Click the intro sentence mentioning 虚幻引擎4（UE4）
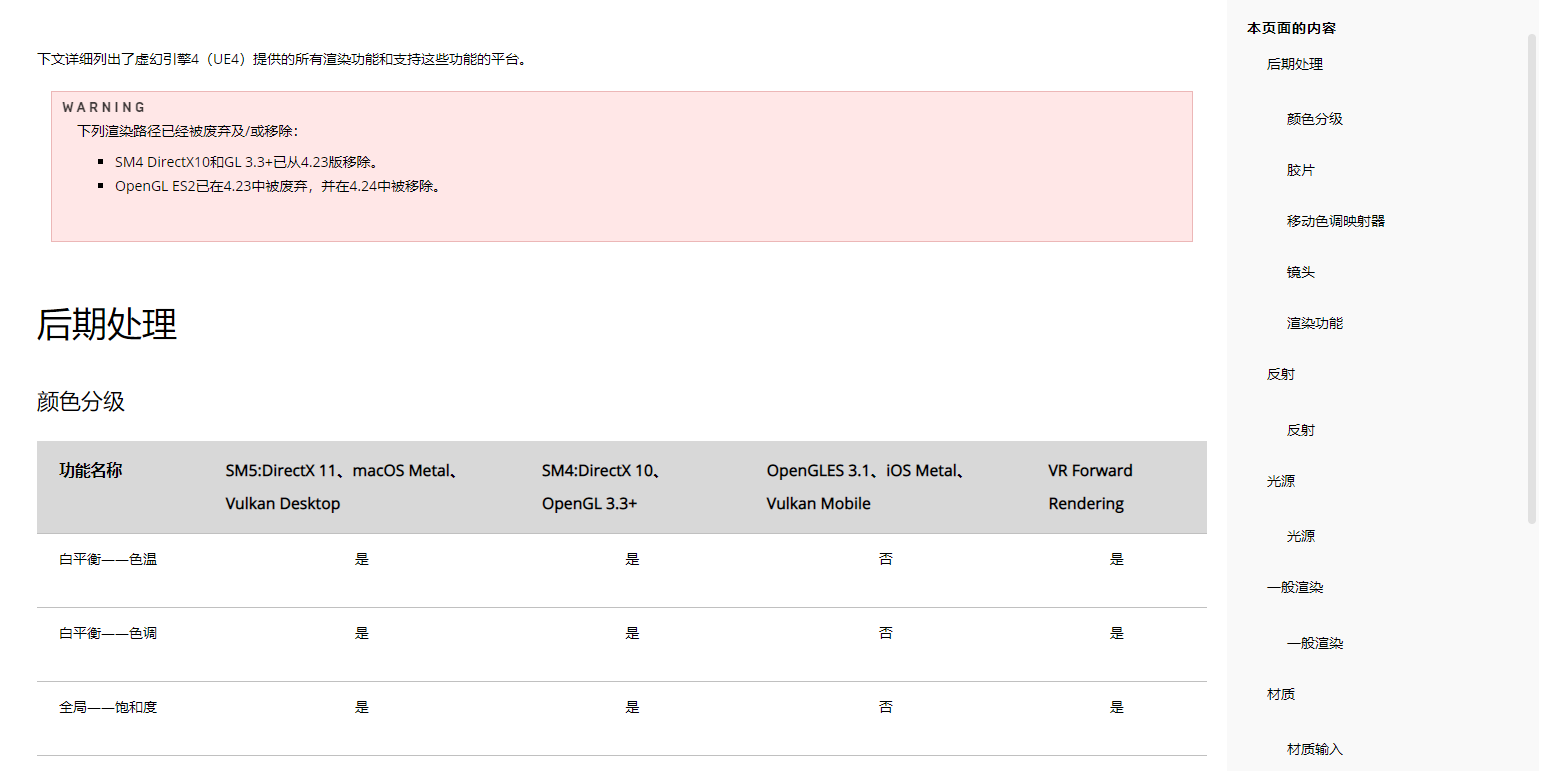The image size is (1552, 771). (282, 59)
